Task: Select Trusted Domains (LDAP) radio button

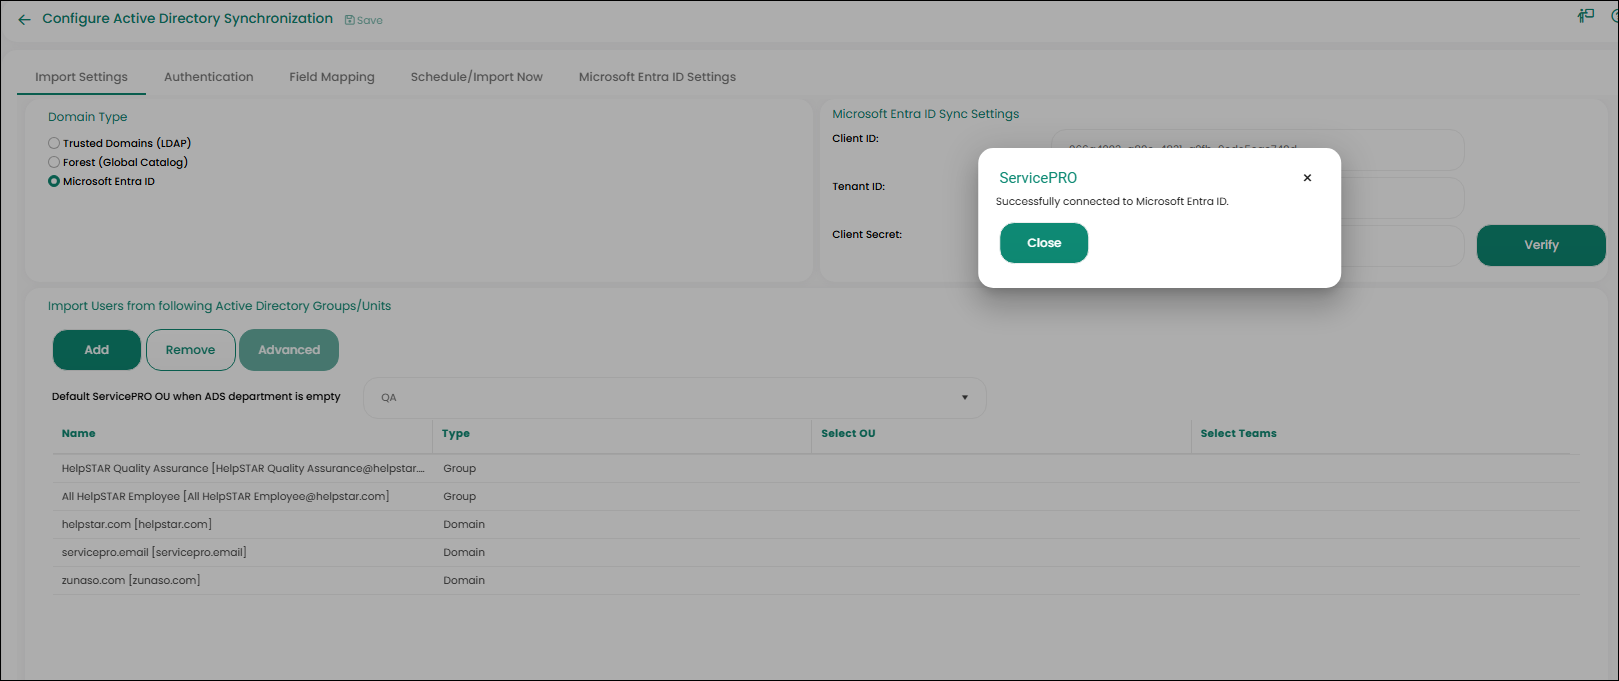Action: 54,143
